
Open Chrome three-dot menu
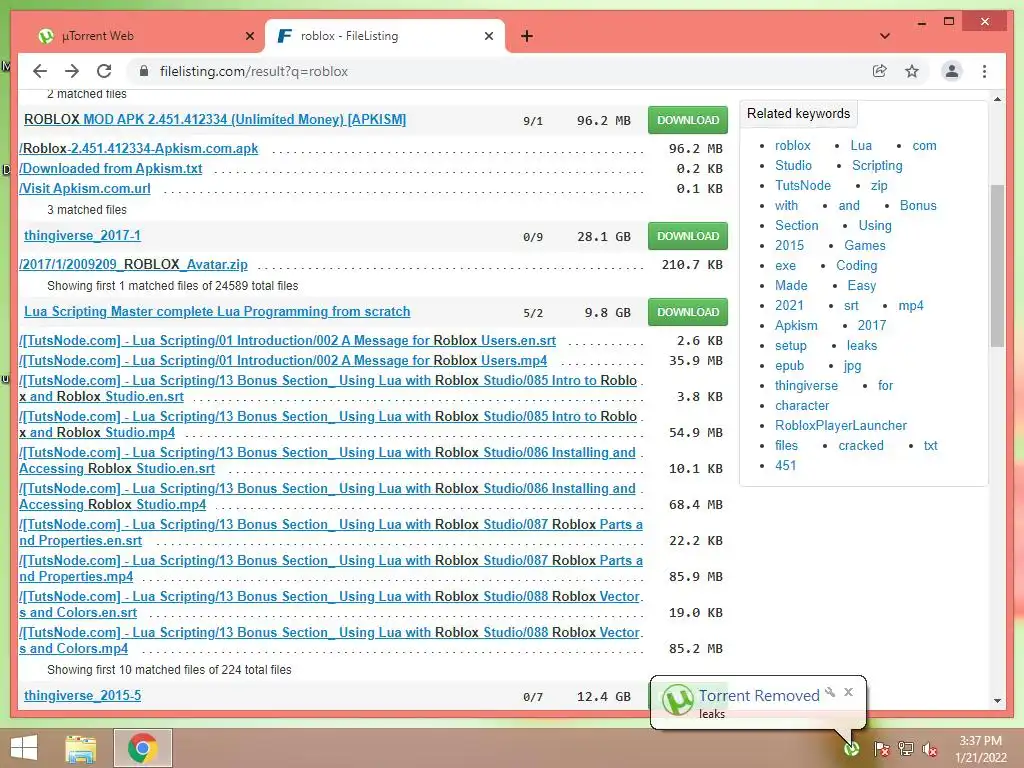point(984,71)
